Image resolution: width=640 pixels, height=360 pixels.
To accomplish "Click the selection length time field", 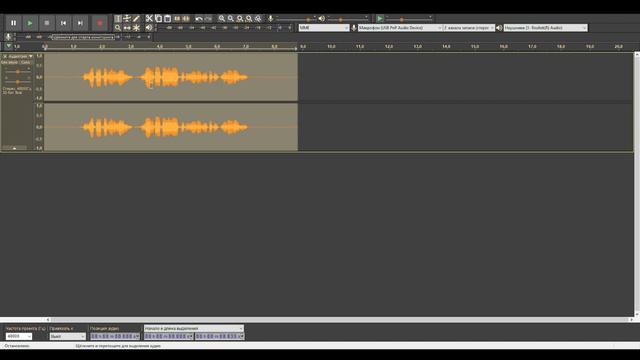I will [220, 336].
